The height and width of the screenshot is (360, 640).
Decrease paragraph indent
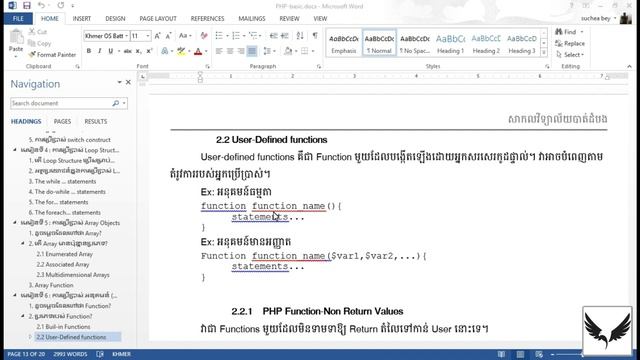coord(273,36)
